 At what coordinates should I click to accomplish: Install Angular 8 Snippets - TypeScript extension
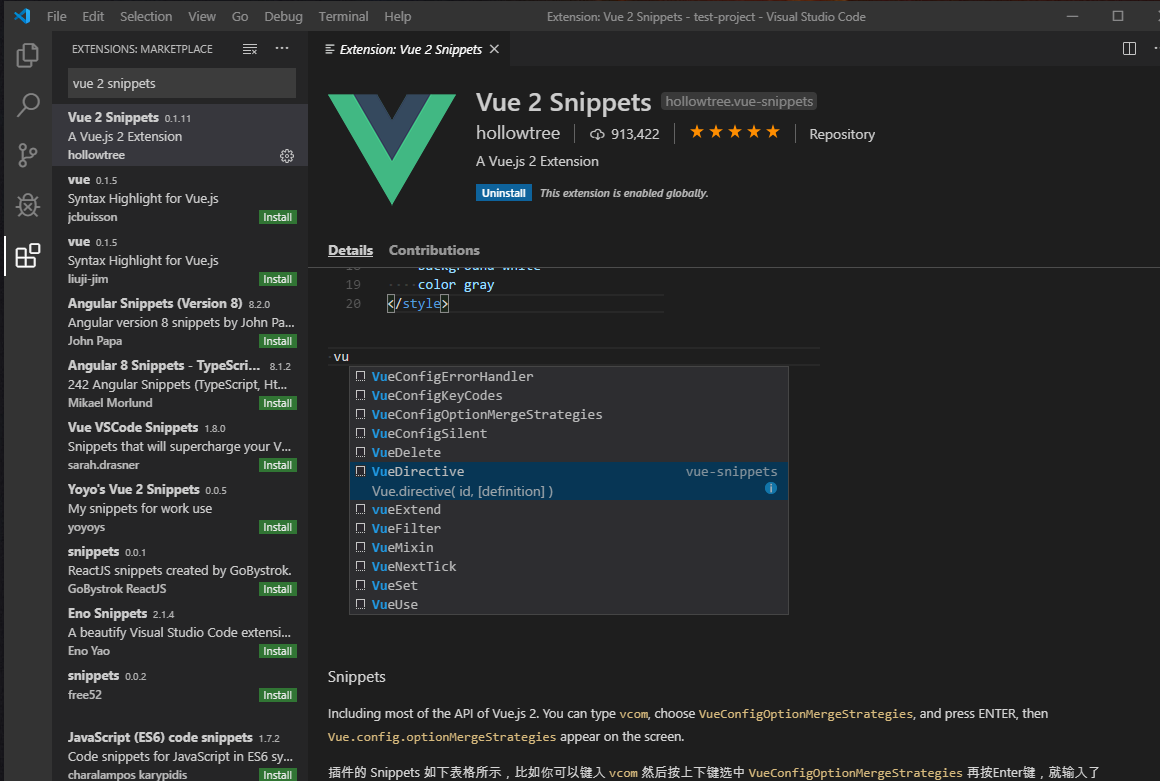277,404
